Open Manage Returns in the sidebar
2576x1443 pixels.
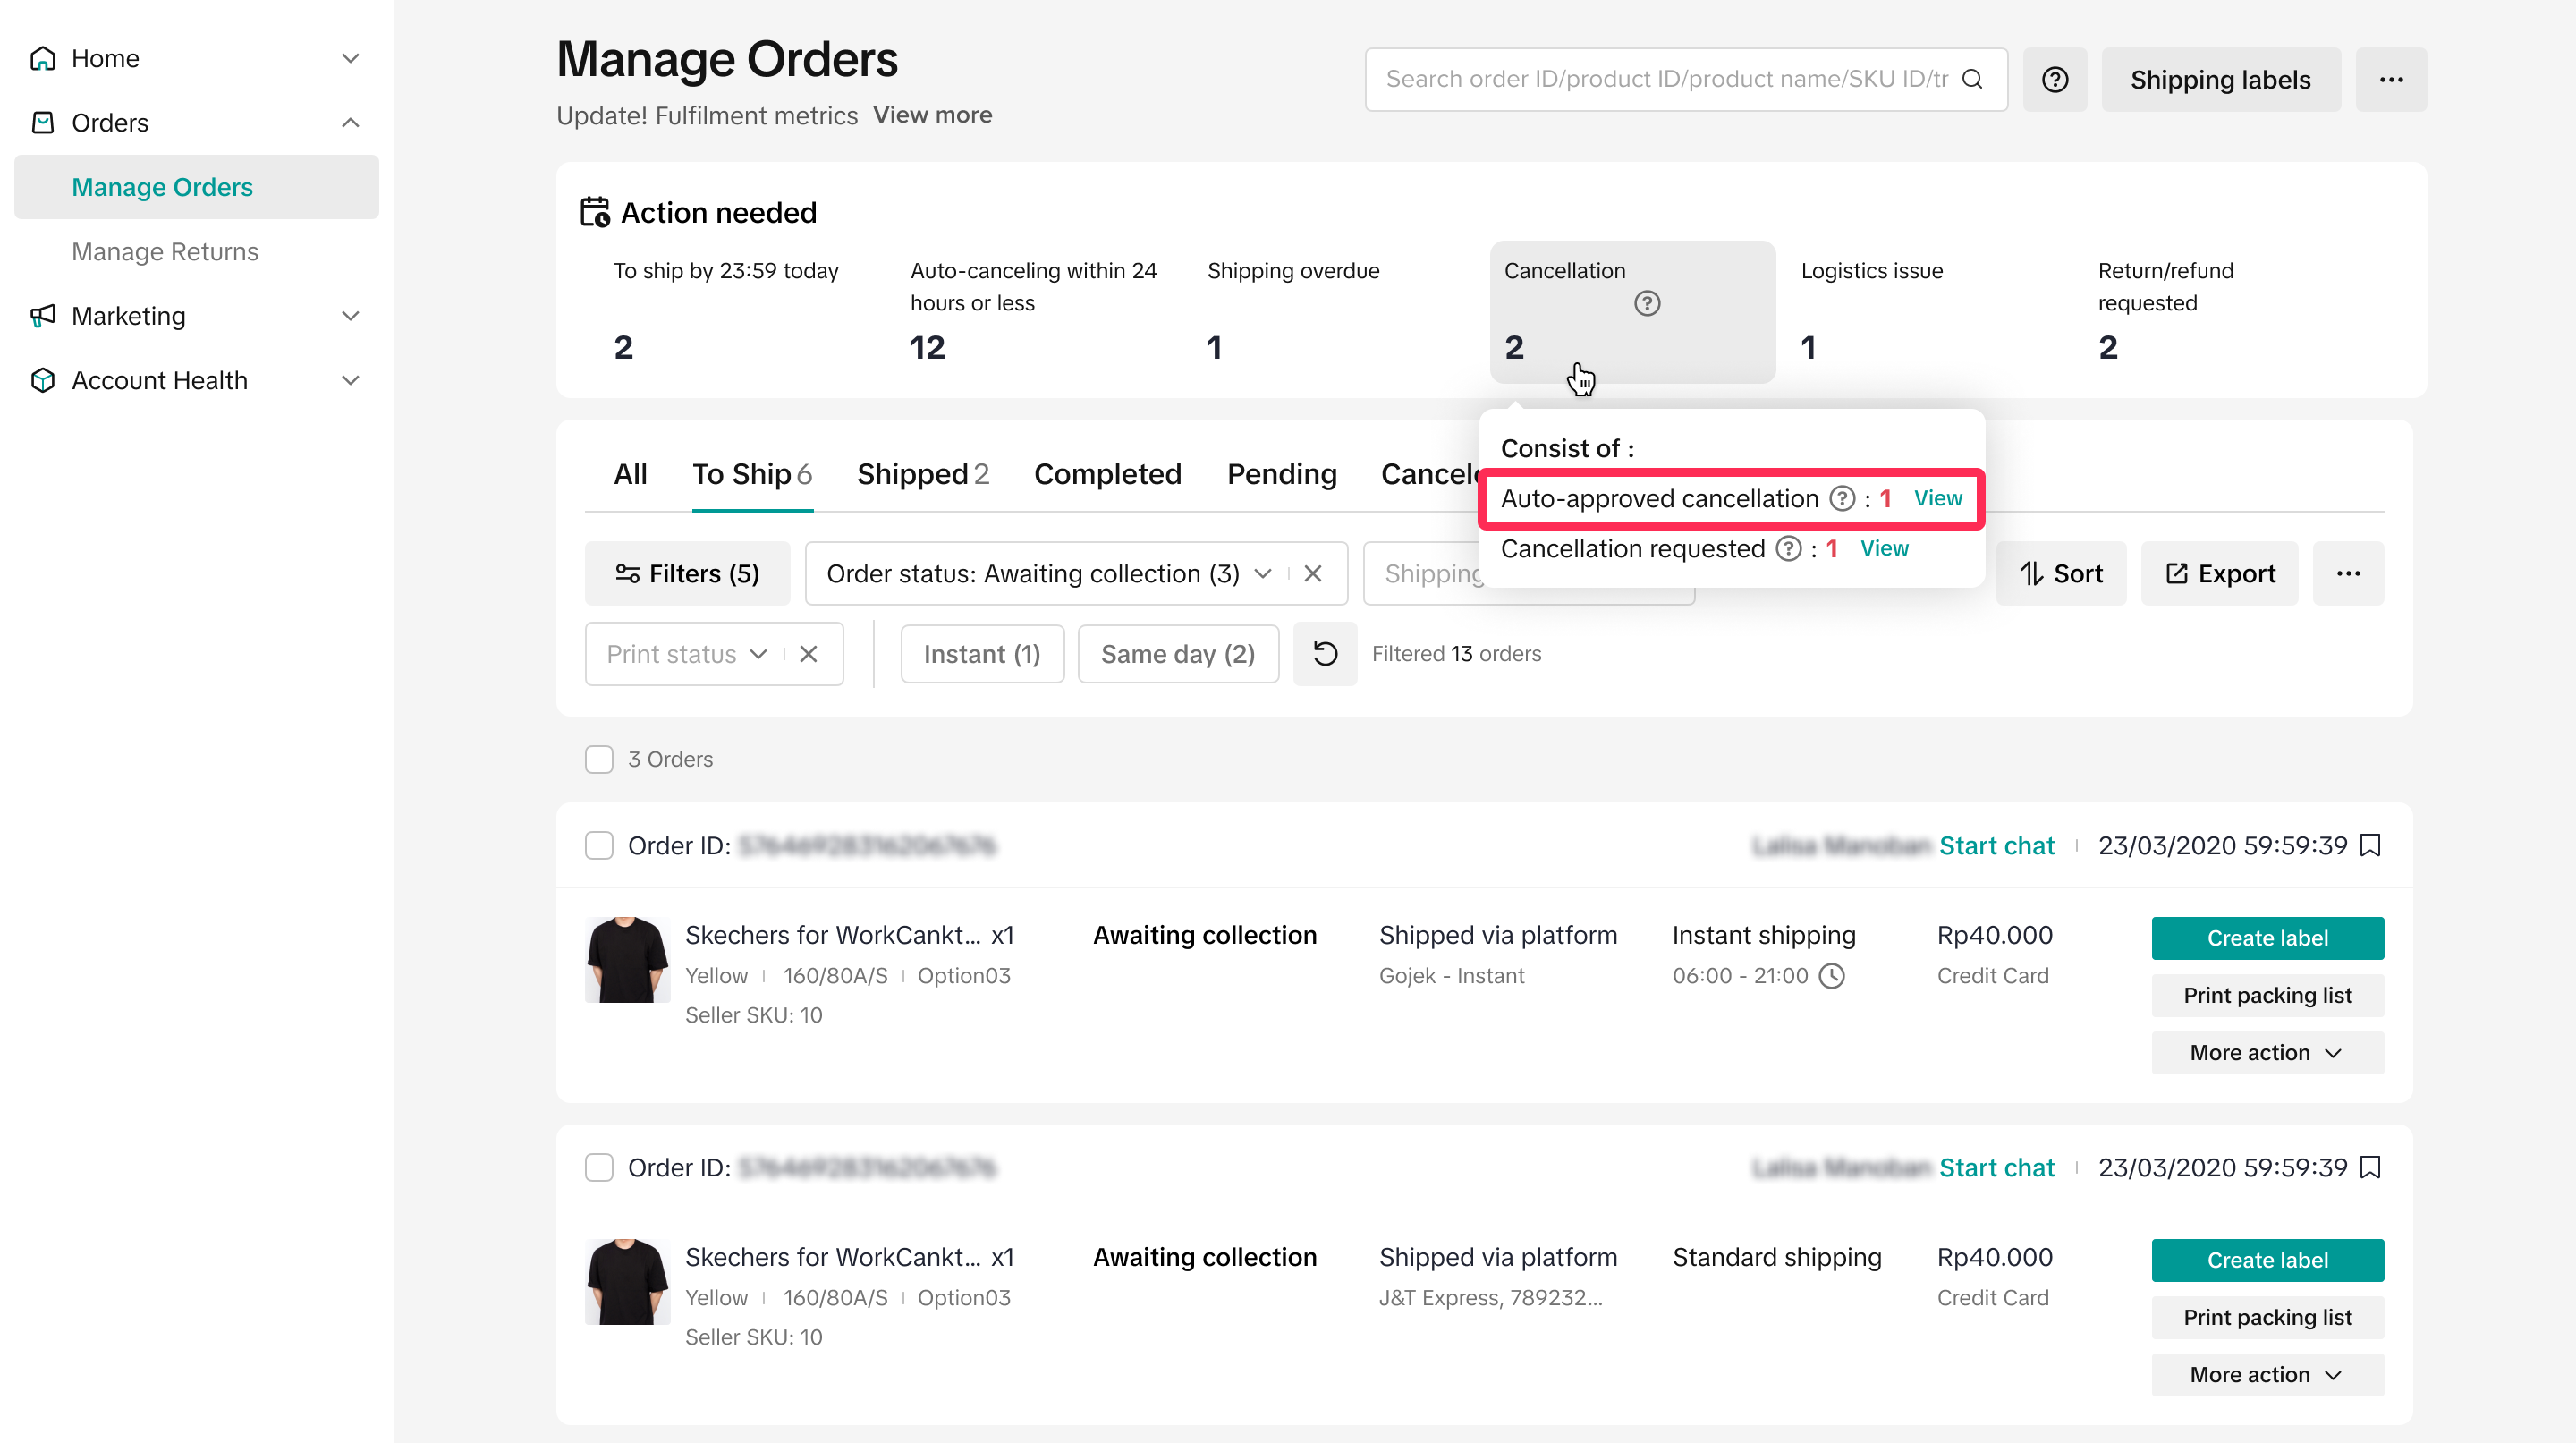point(165,251)
